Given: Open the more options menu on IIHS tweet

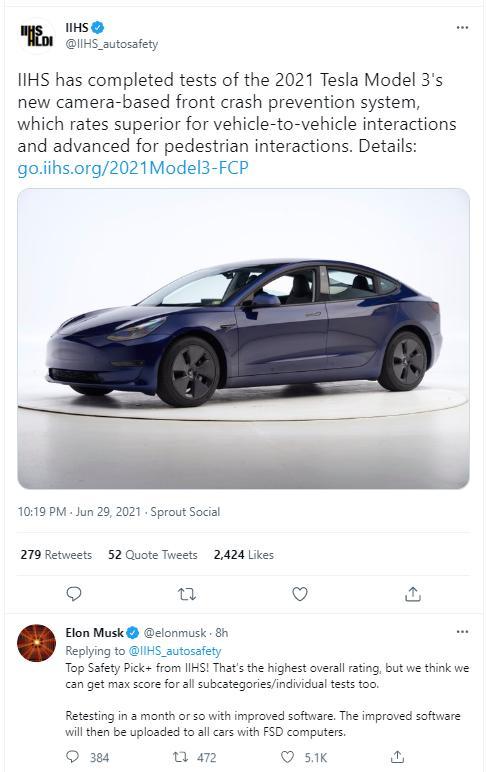Looking at the screenshot, I should (462, 28).
